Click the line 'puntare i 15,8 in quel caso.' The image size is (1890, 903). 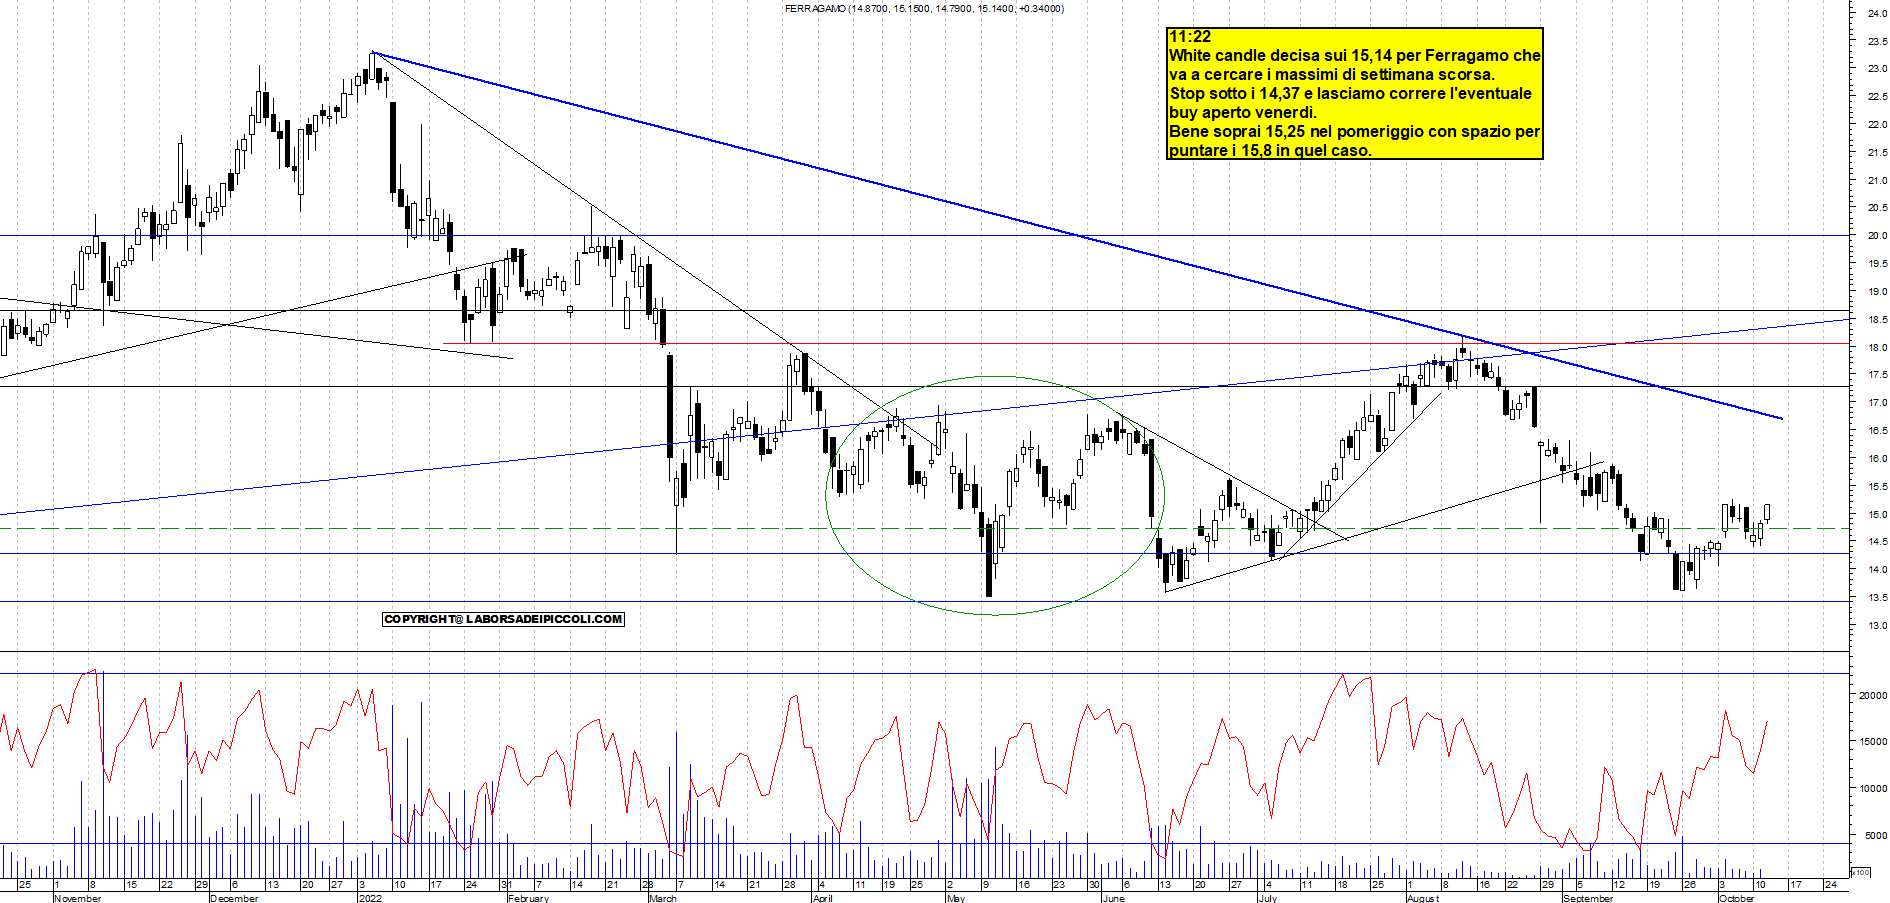[x=1270, y=151]
